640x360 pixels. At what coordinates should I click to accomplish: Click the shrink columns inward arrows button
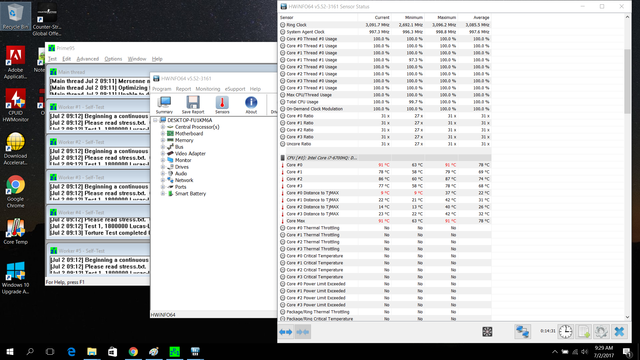(x=302, y=332)
